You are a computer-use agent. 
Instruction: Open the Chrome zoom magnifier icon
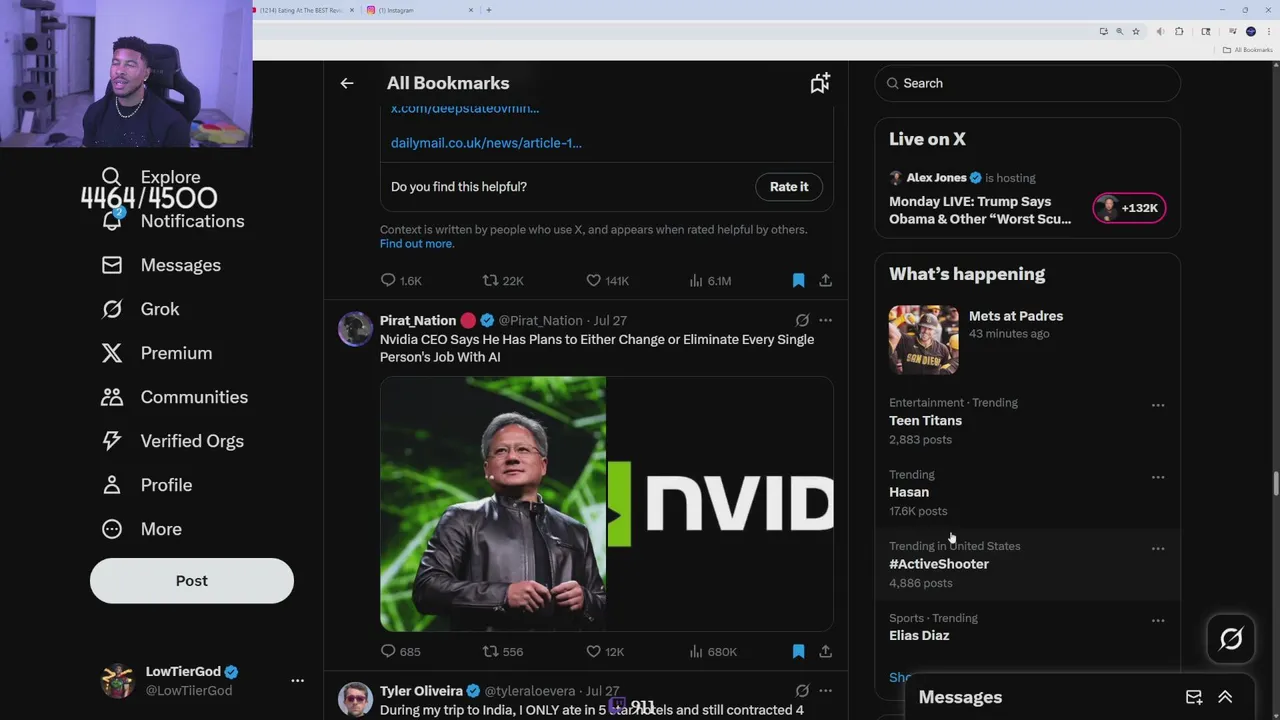pos(1119,31)
